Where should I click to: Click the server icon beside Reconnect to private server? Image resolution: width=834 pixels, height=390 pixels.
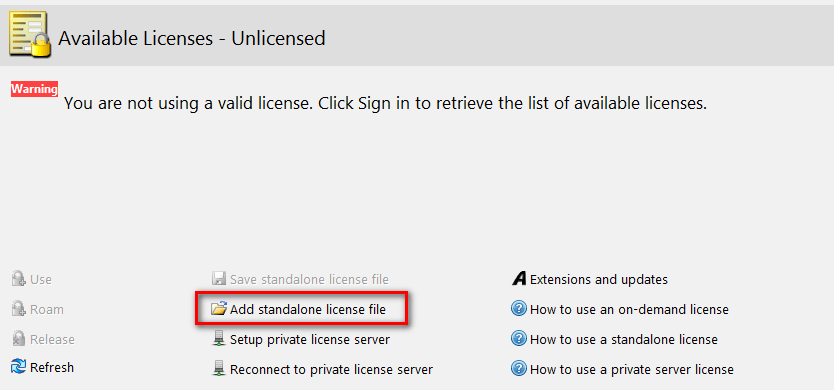pos(219,369)
